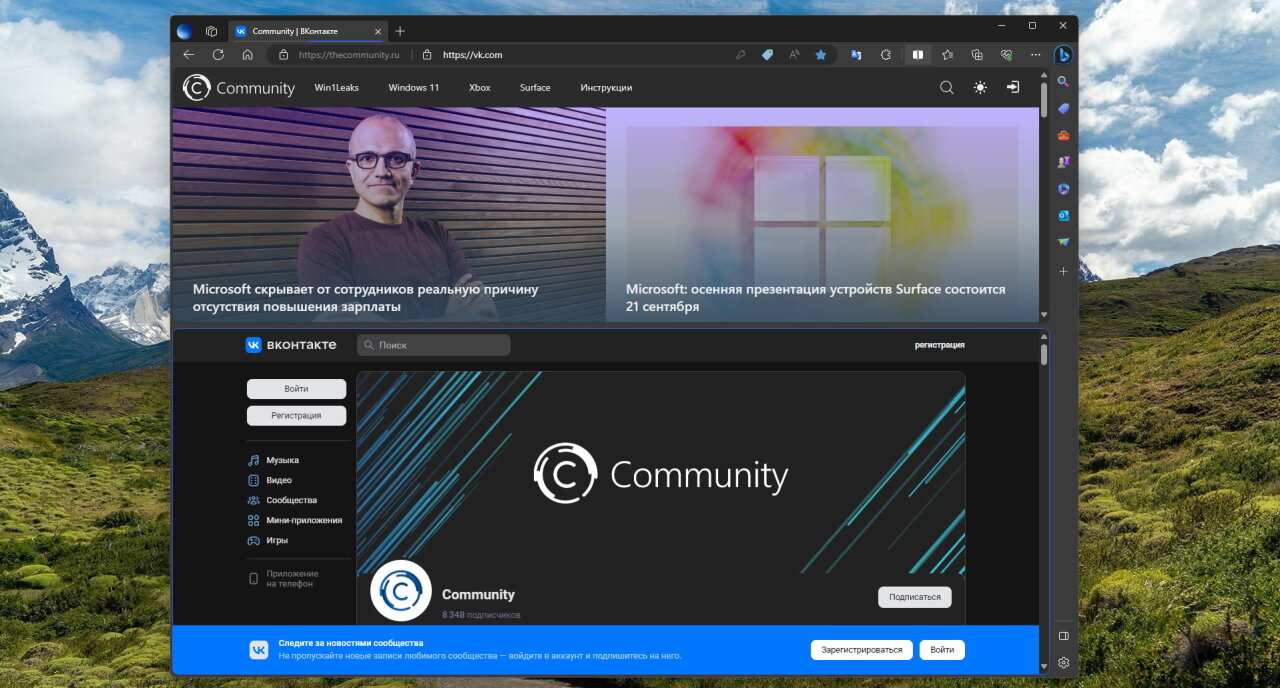
Task: Click the site login arrow icon
Action: coord(1013,88)
